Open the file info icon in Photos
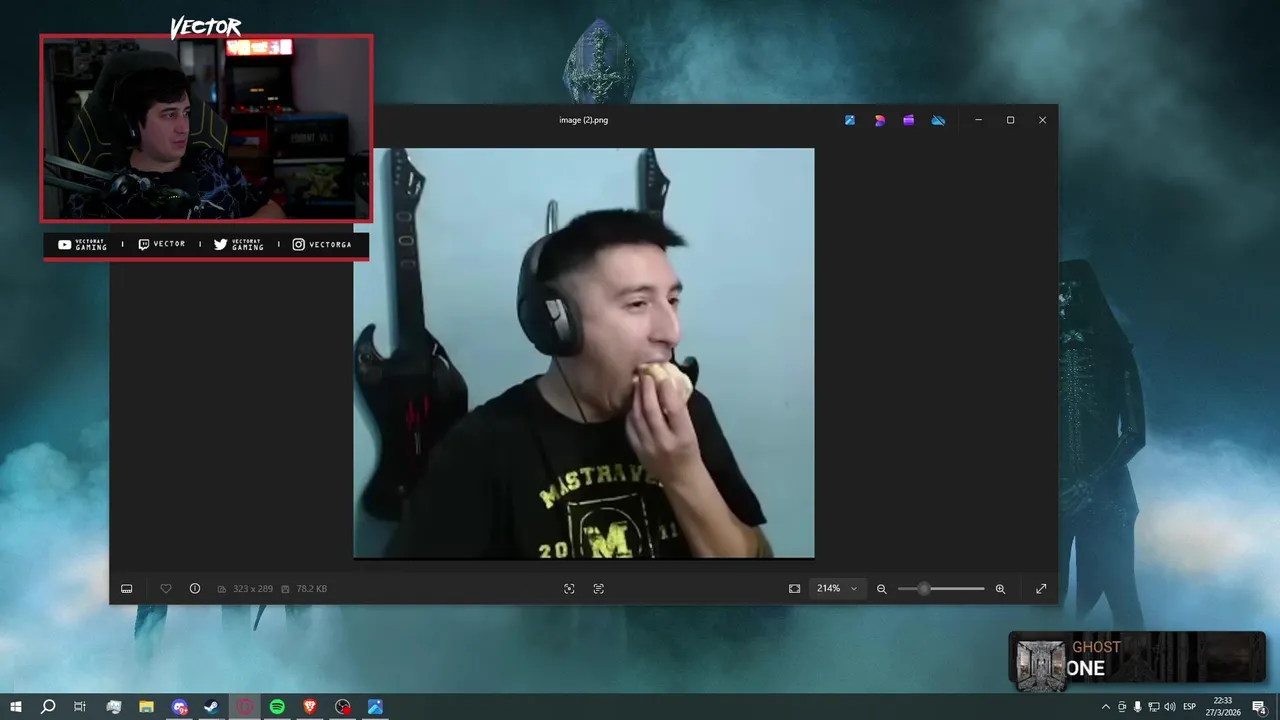Image resolution: width=1280 pixels, height=720 pixels. (x=195, y=589)
